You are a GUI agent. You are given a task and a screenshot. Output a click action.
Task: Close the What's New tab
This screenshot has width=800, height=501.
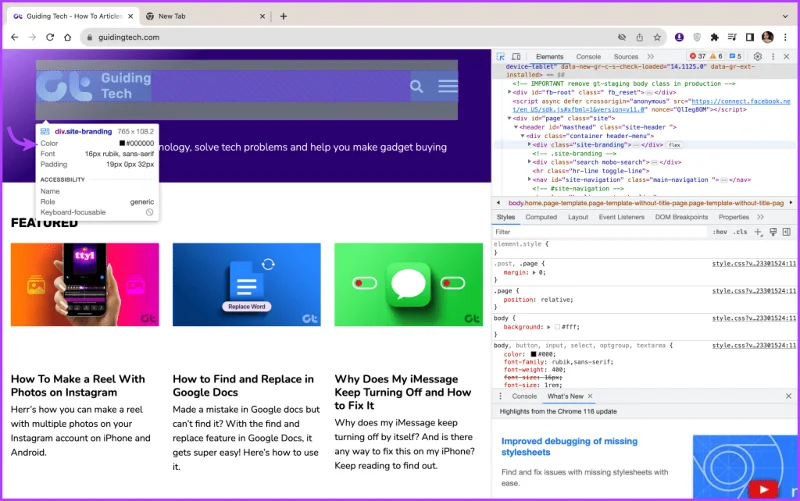click(x=590, y=396)
